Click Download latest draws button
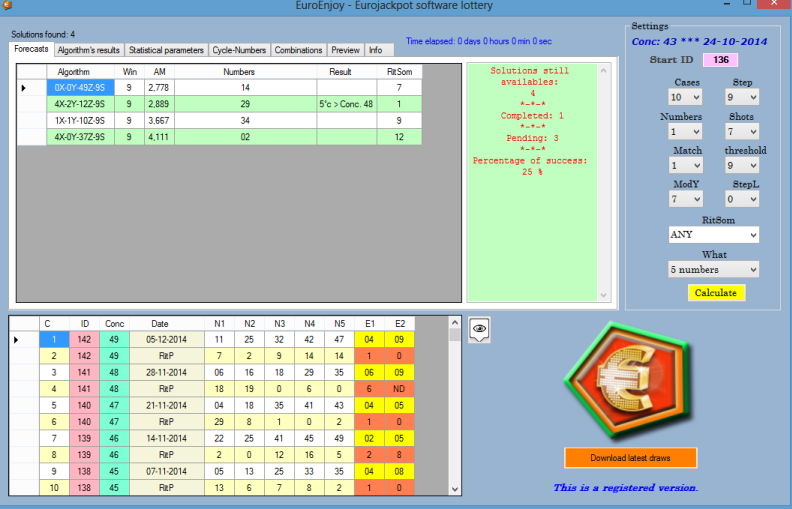This screenshot has width=792, height=509. (630, 457)
